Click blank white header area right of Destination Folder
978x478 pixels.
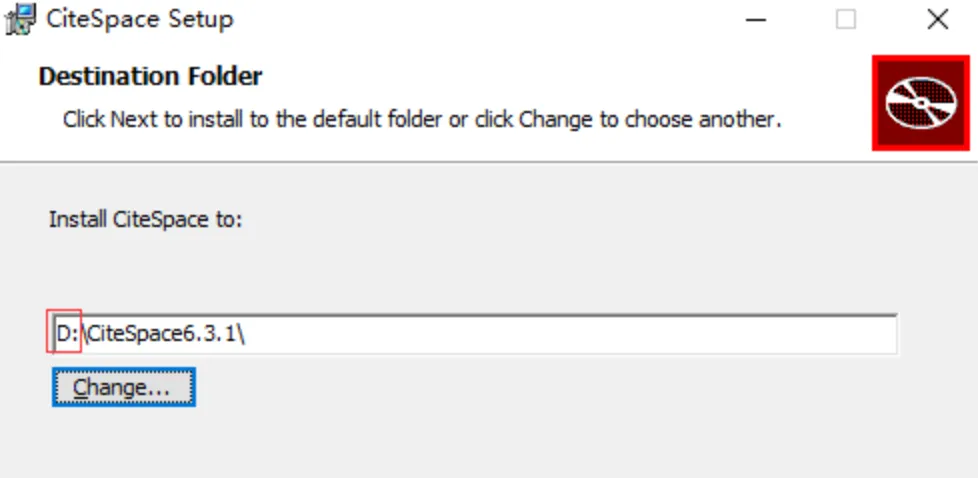[561, 77]
